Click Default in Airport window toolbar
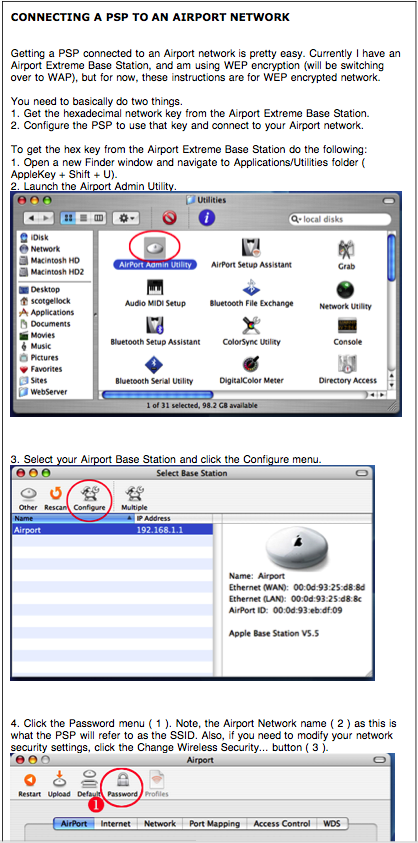418x843 pixels. tap(89, 784)
